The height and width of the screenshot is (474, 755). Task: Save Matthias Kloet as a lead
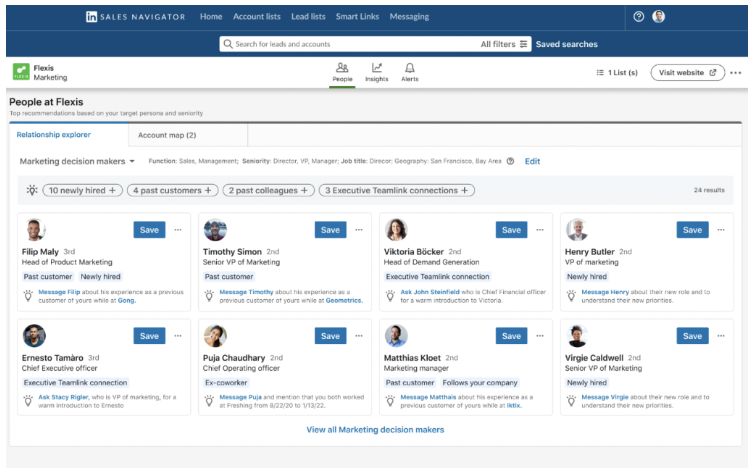click(x=511, y=336)
